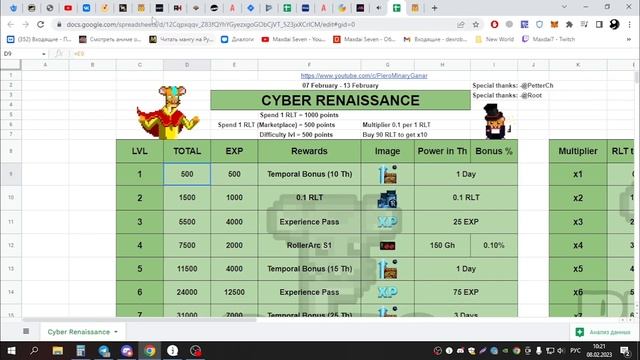Open the New World bookmarks folder

[x=495, y=39]
